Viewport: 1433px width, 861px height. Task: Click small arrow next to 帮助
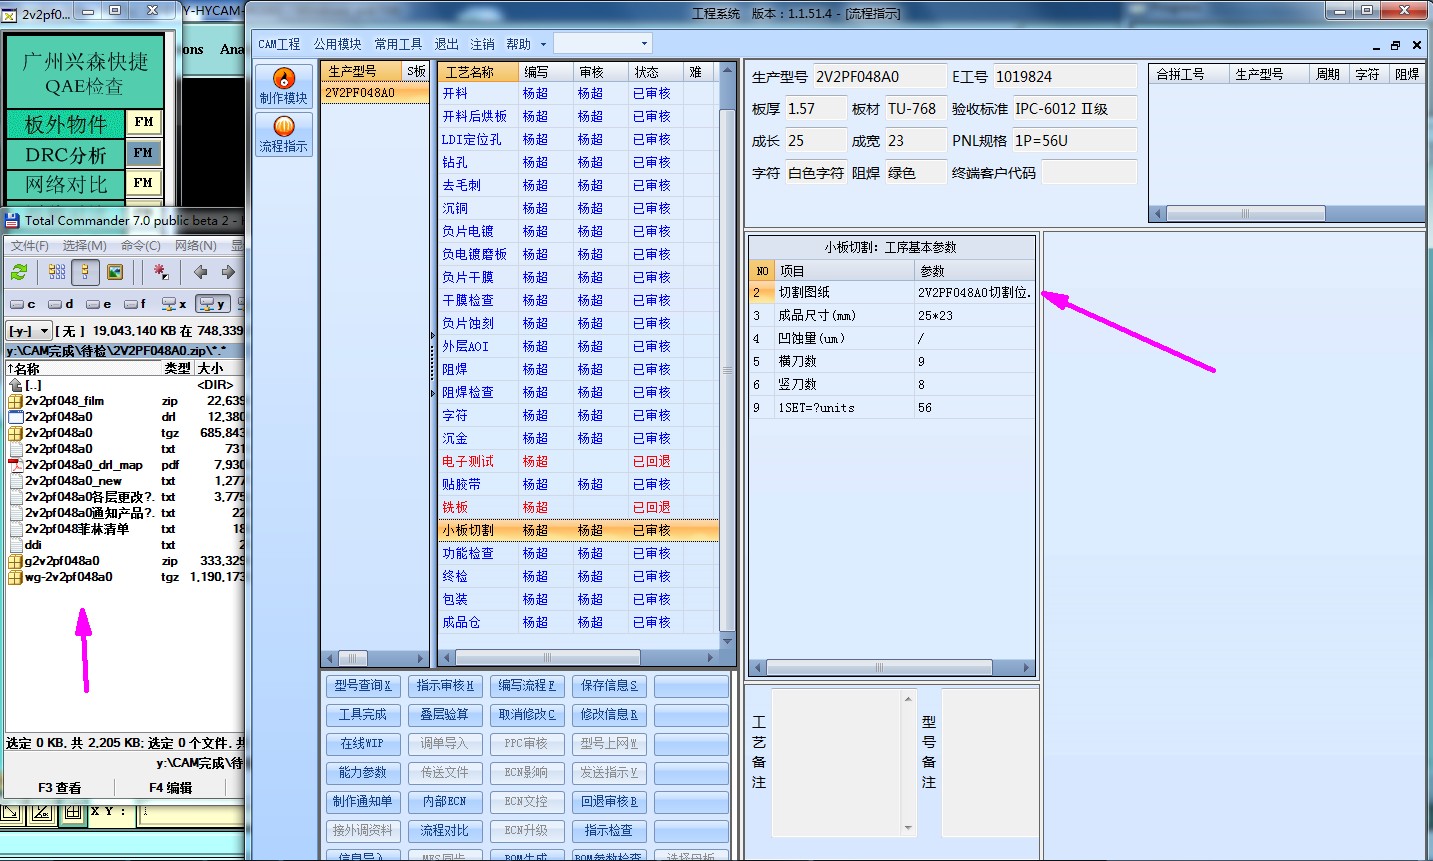[543, 45]
